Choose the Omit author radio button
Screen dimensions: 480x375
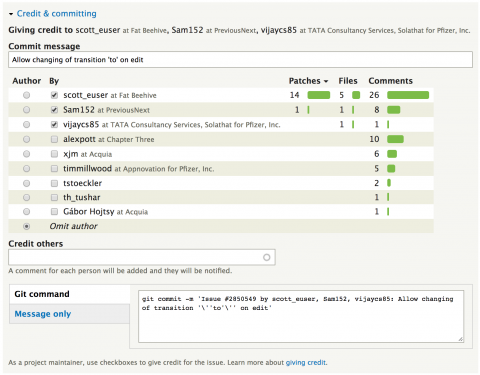26,226
